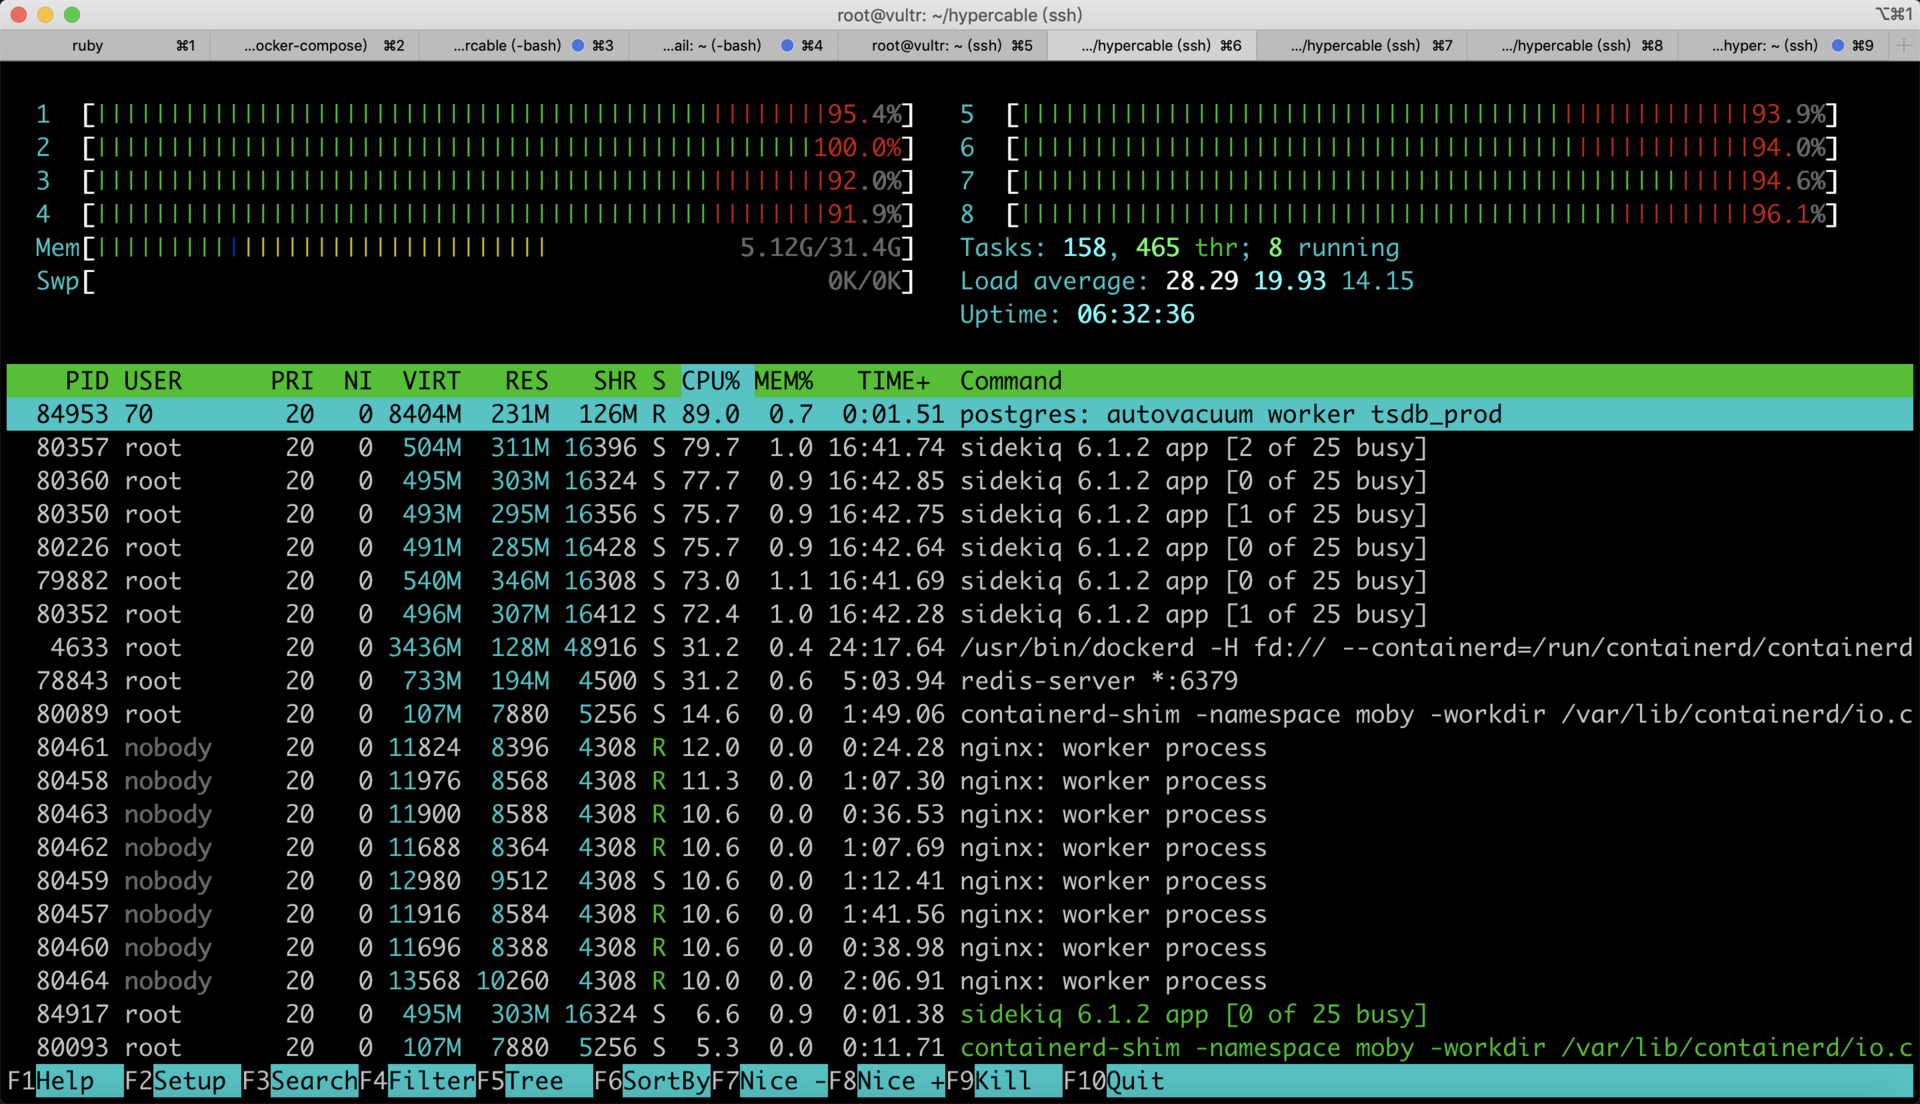Select the root@vultr: ~ (ssh) tab
Image resolution: width=1920 pixels, height=1104 pixels.
(x=943, y=46)
